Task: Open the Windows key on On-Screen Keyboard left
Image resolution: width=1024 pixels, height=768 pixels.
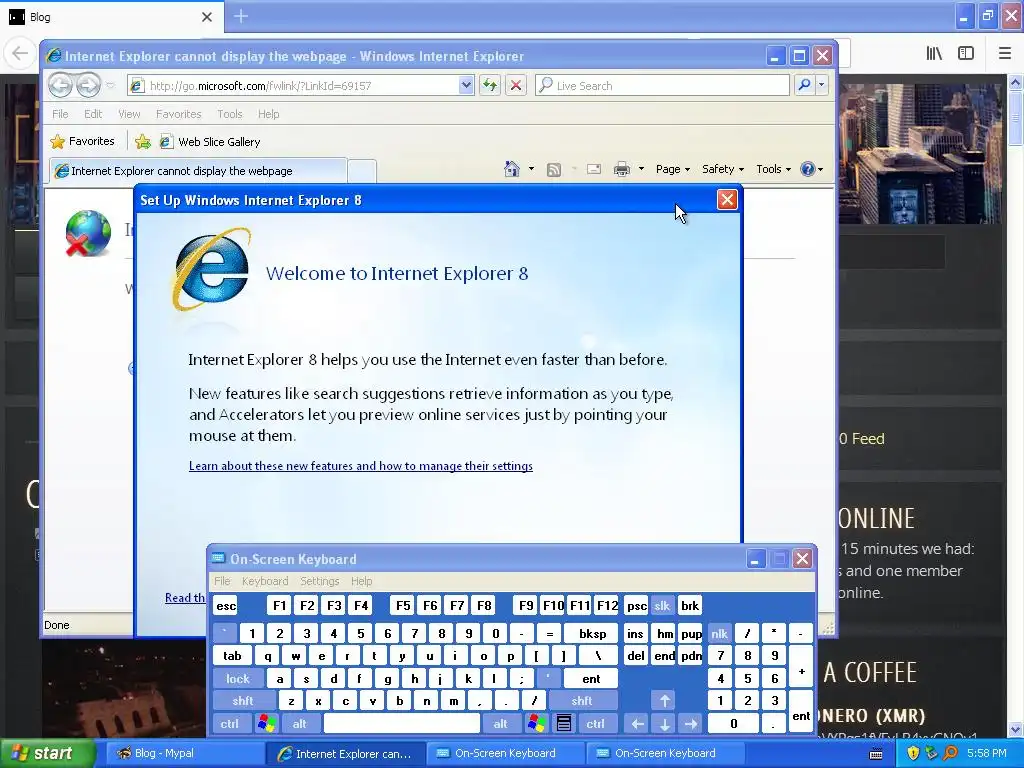Action: pyautogui.click(x=266, y=724)
